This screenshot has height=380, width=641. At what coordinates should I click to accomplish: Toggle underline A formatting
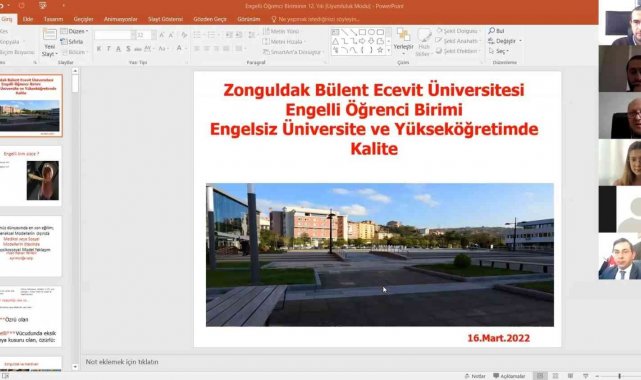118,49
